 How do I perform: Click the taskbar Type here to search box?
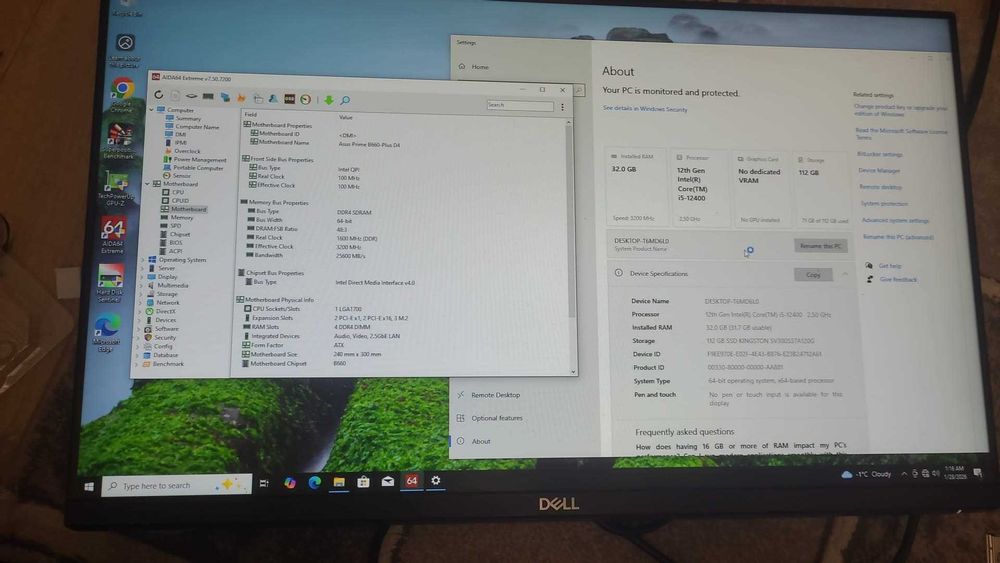point(176,486)
